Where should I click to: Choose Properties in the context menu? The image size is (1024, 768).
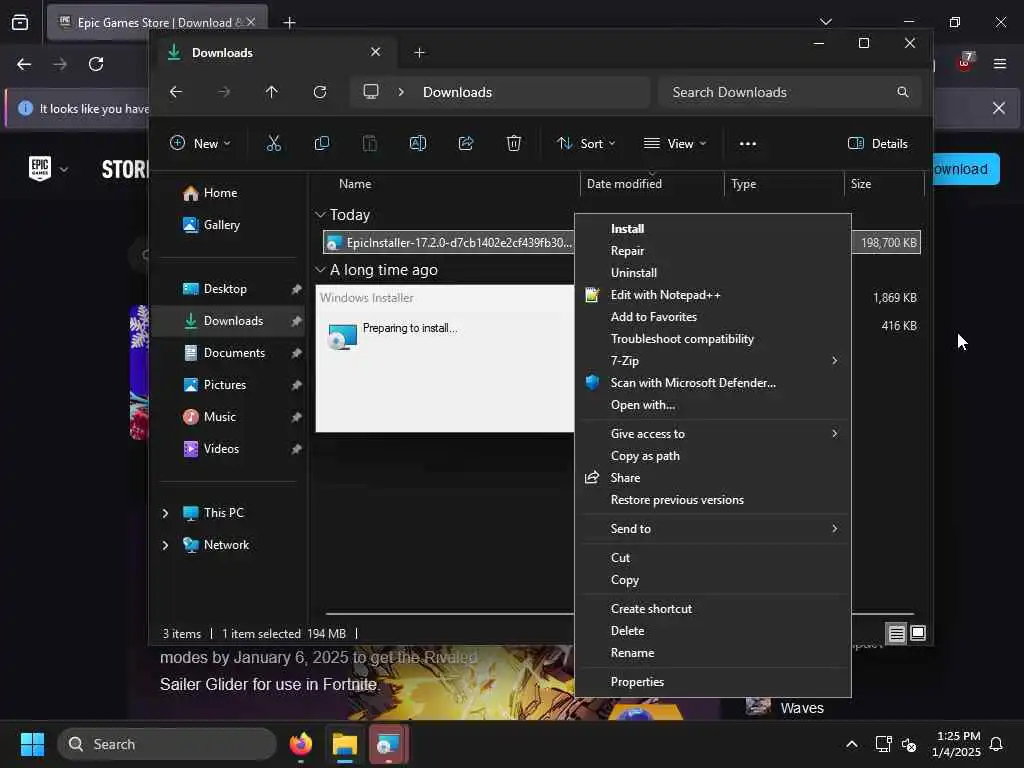[712, 682]
